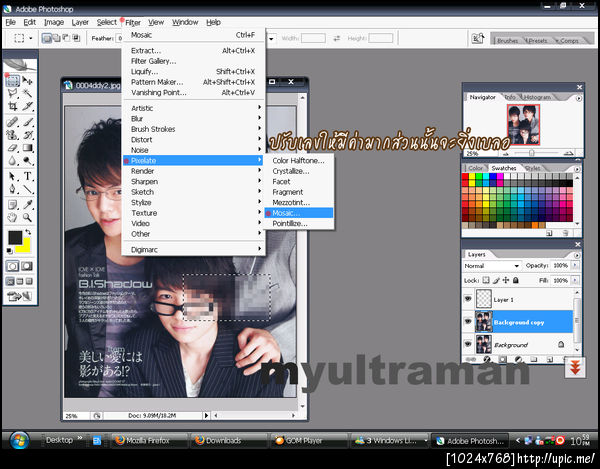Select the Brush tool
600x469 pixels.
(x=28, y=122)
